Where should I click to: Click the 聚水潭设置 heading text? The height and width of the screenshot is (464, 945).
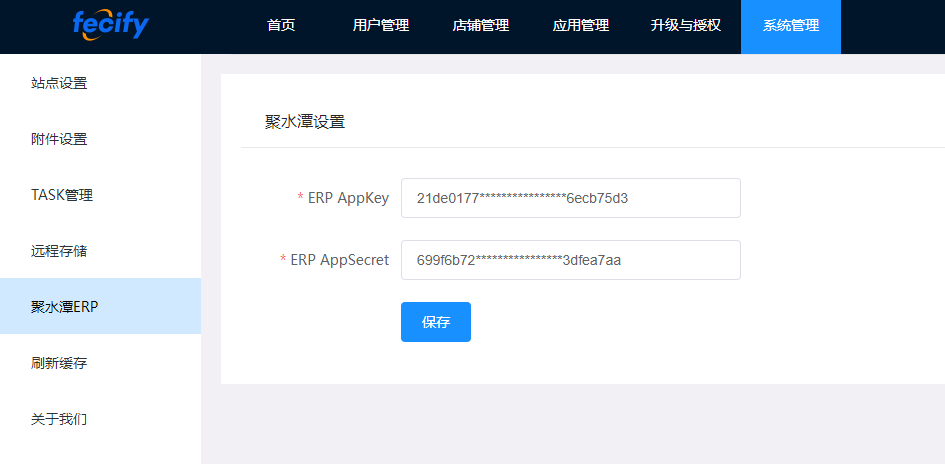click(305, 122)
